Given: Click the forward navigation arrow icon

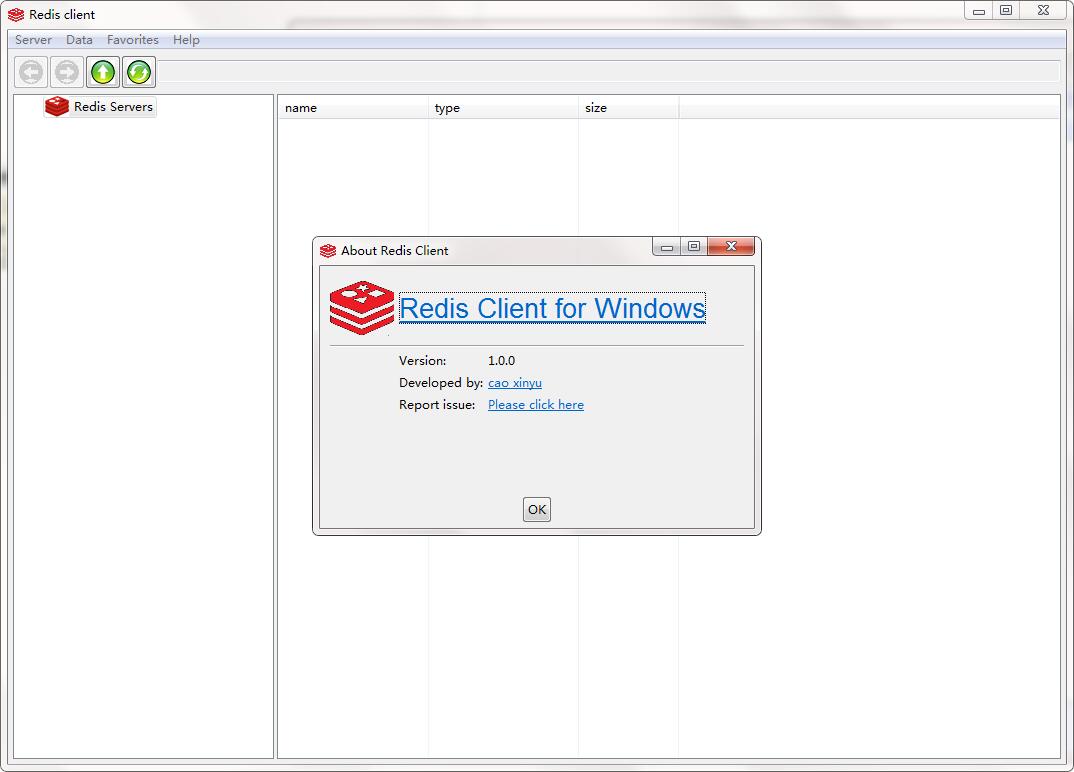Looking at the screenshot, I should (x=66, y=72).
